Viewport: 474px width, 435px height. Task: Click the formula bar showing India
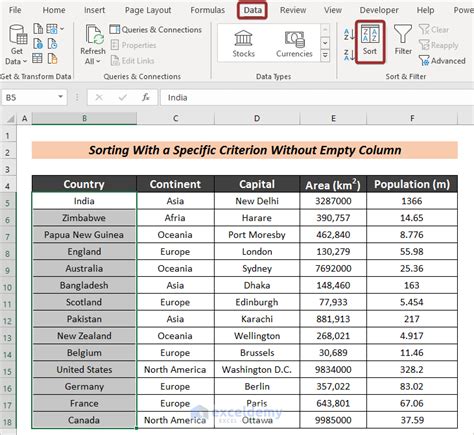tap(317, 97)
